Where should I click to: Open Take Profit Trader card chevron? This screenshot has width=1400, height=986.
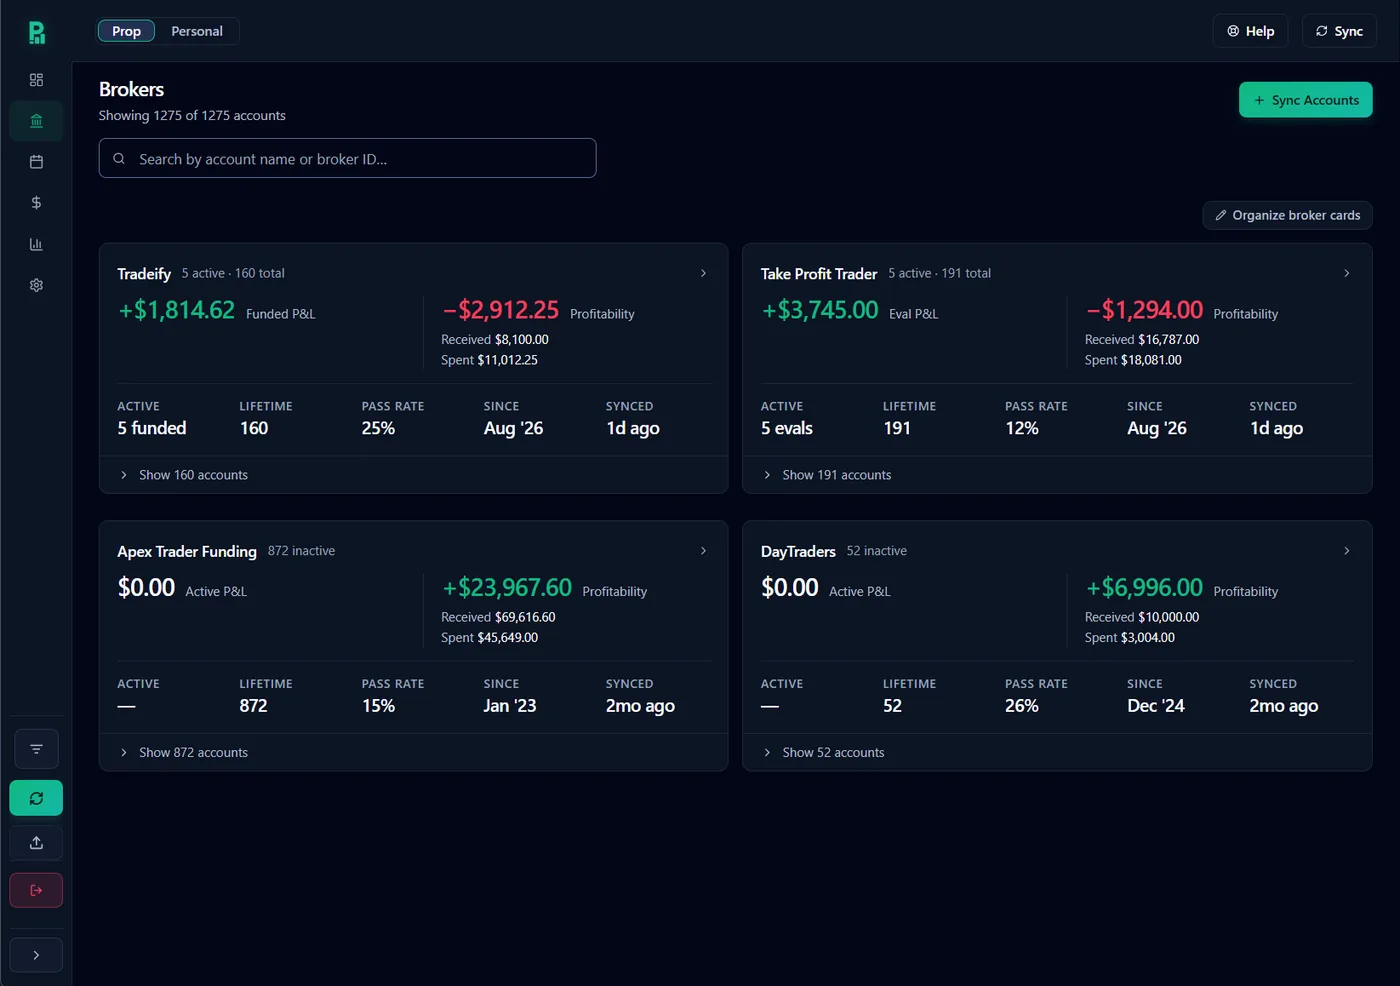(1346, 273)
